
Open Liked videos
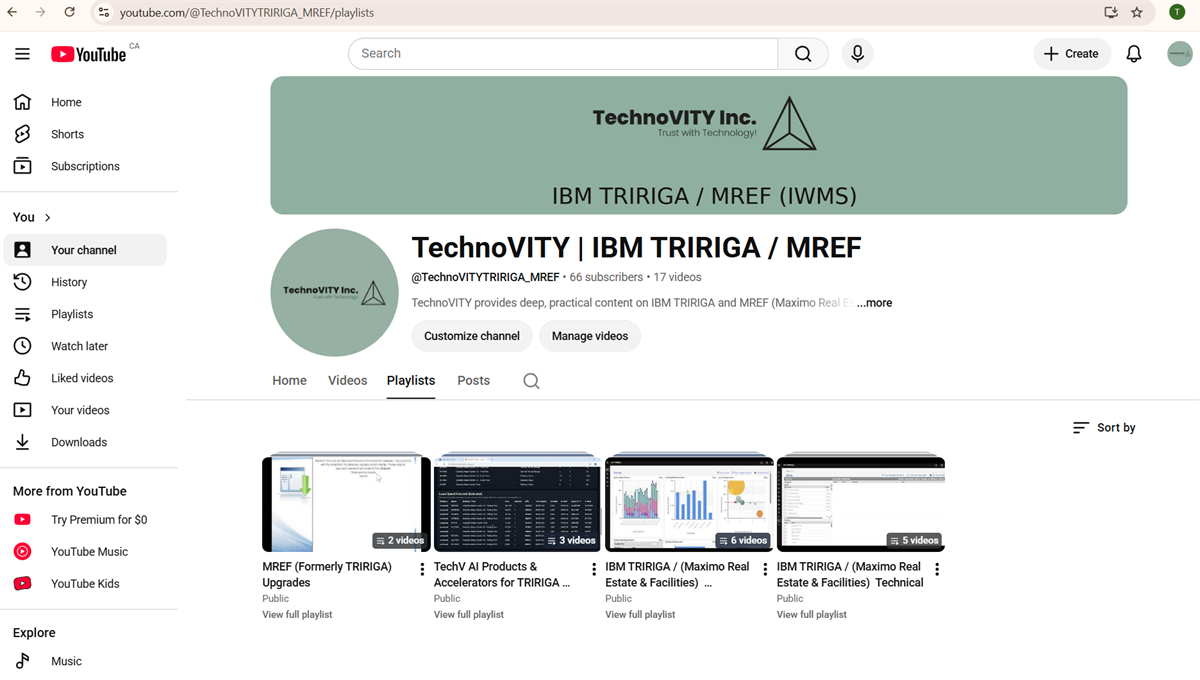tap(85, 378)
